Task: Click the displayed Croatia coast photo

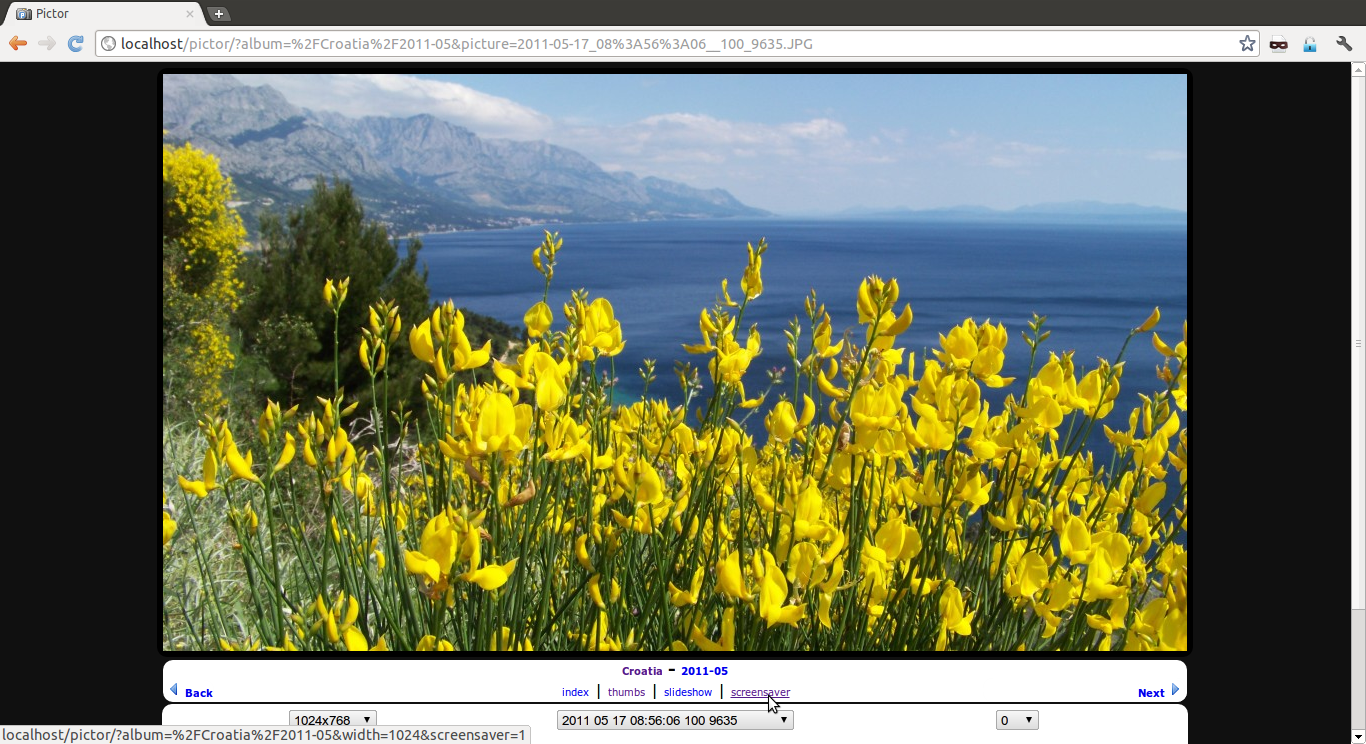Action: tap(675, 362)
